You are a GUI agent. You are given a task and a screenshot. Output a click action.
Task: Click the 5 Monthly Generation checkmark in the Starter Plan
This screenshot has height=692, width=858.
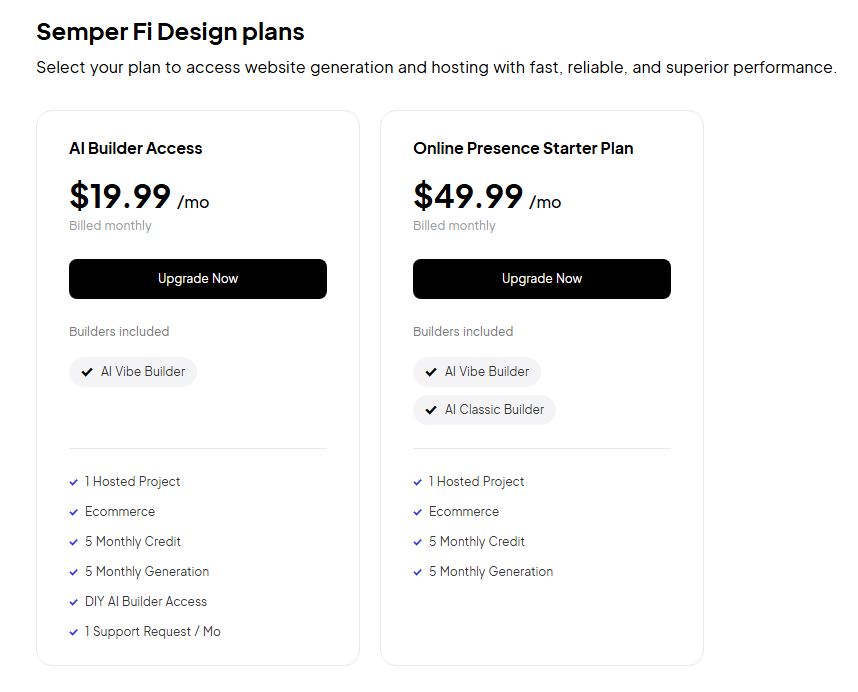click(418, 572)
